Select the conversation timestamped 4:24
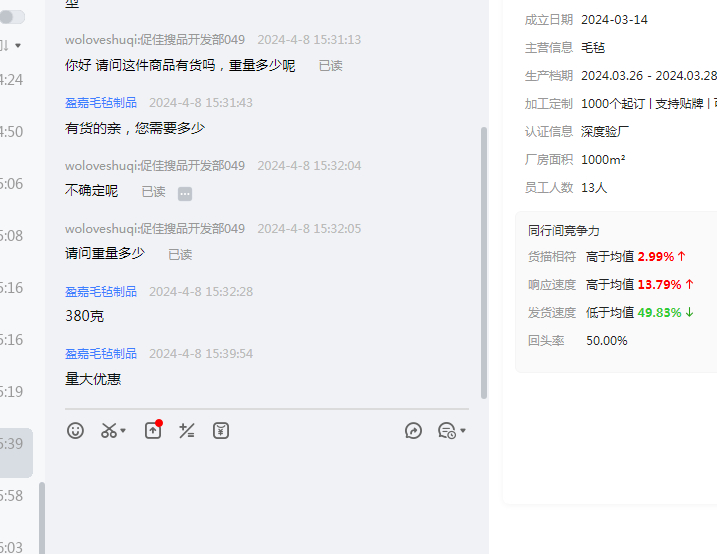 pos(11,80)
